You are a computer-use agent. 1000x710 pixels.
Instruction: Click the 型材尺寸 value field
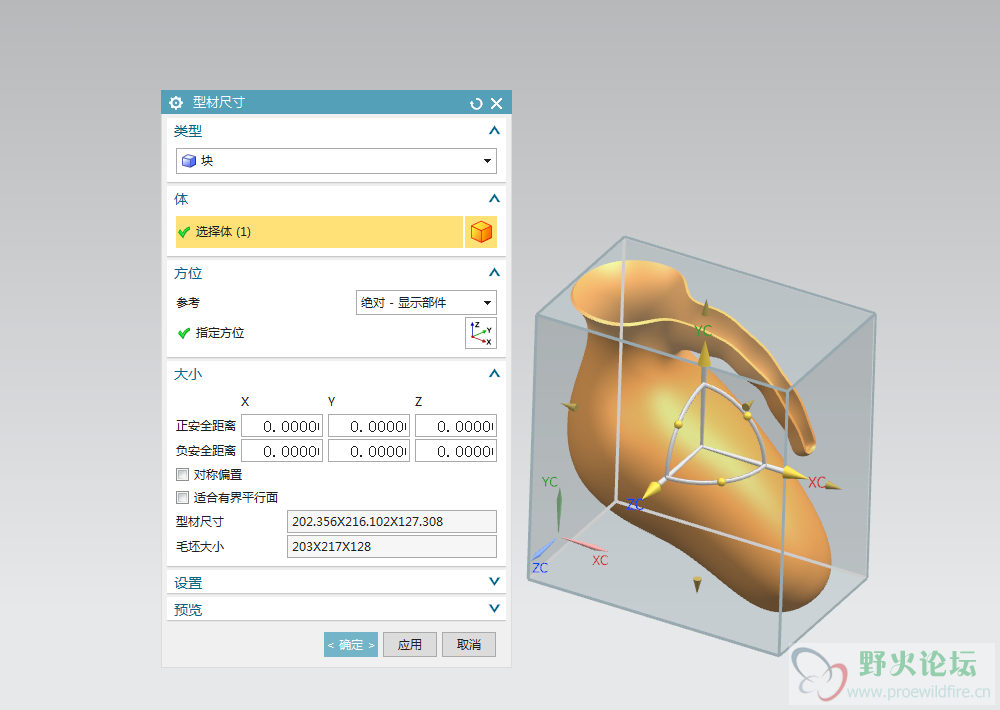(392, 522)
